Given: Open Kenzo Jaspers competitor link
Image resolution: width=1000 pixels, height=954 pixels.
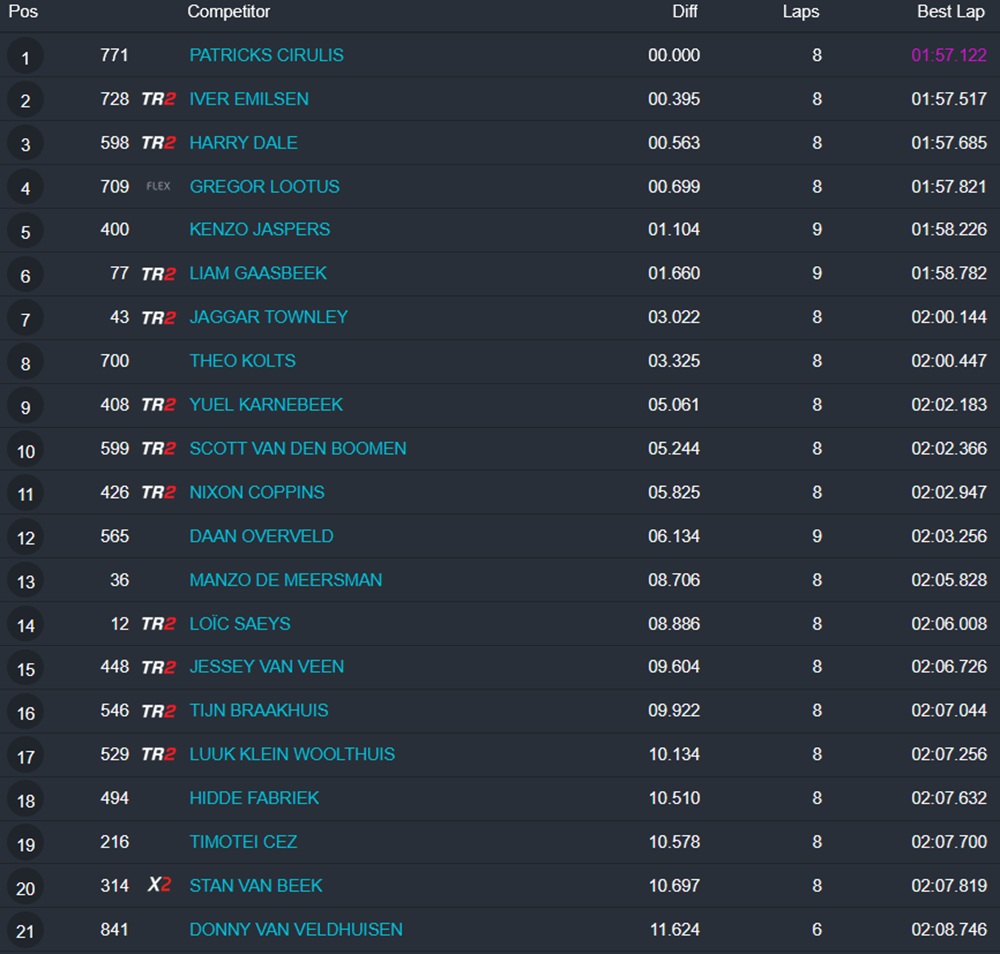Looking at the screenshot, I should (x=259, y=229).
